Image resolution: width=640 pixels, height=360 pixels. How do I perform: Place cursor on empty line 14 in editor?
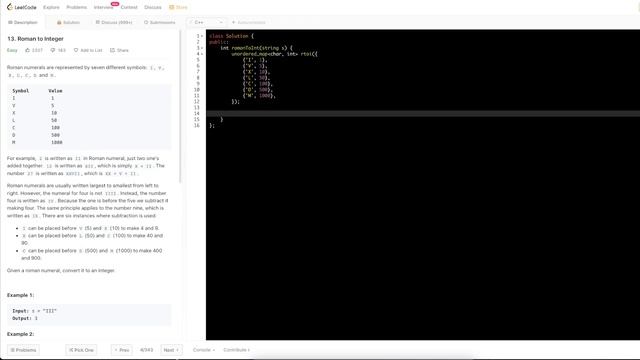(x=423, y=113)
